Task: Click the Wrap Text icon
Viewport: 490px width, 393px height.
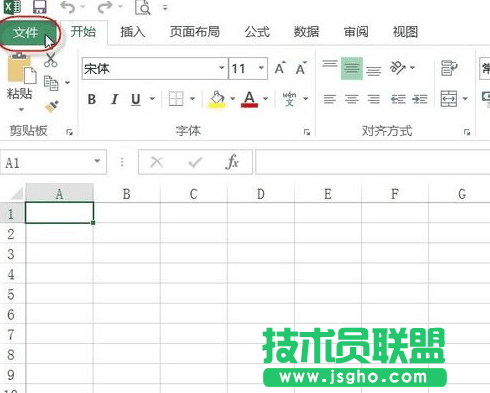Action: (x=449, y=68)
